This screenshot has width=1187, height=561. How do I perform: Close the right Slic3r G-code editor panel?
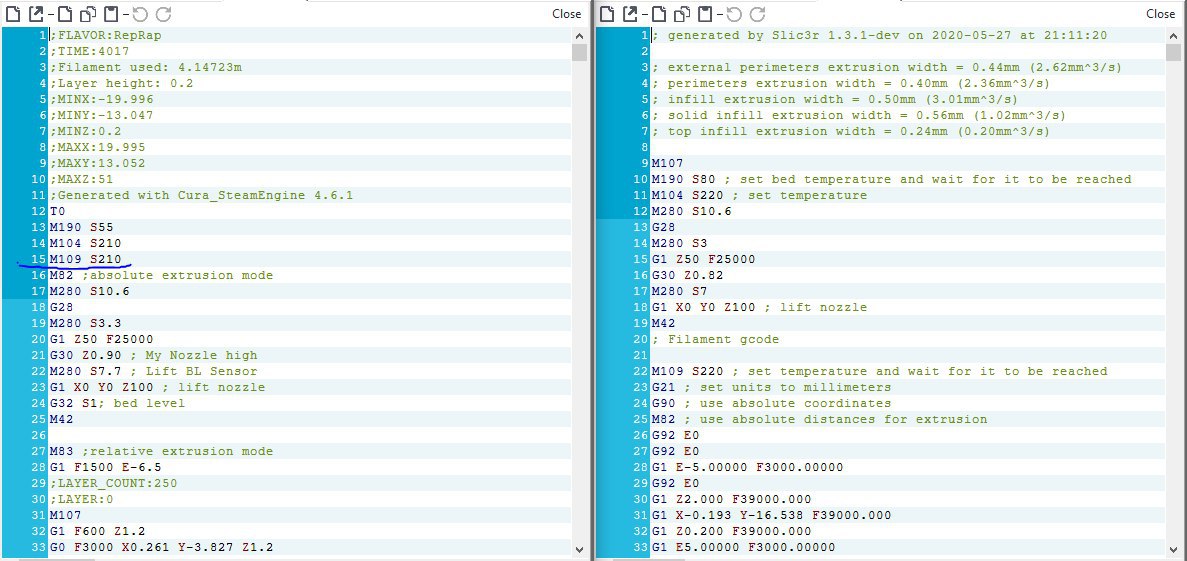point(1161,14)
